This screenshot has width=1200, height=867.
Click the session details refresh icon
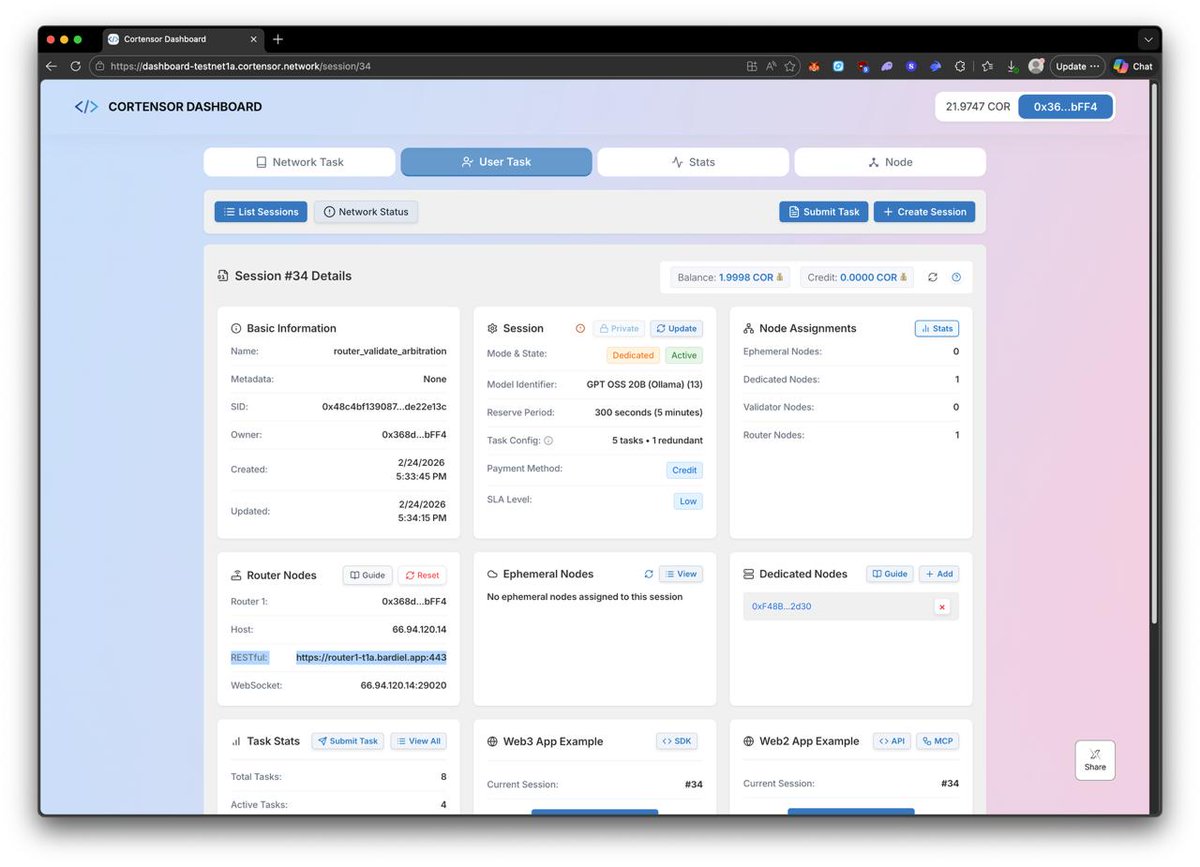coord(933,277)
